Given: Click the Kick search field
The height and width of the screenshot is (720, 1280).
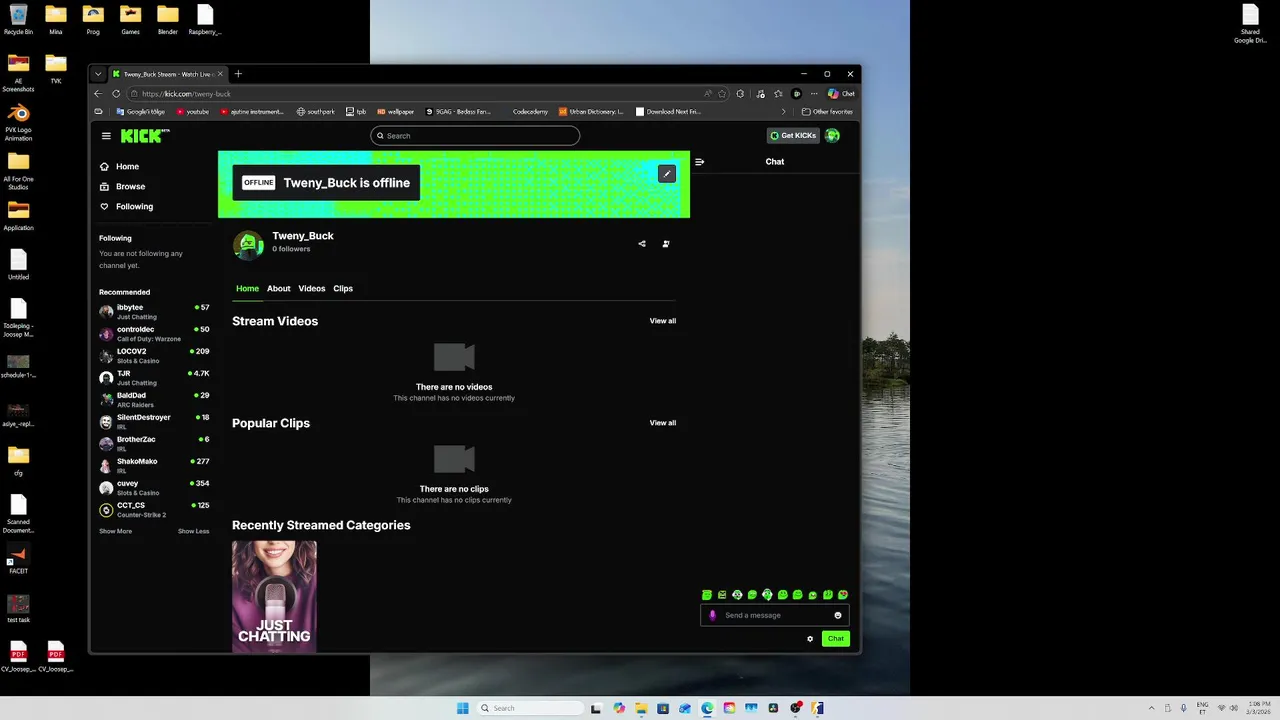Looking at the screenshot, I should coord(475,136).
